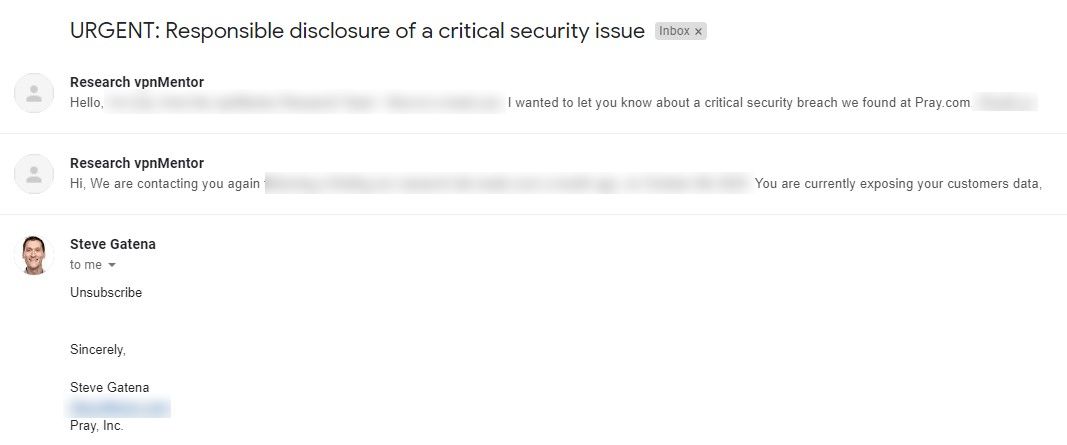The width and height of the screenshot is (1067, 445).
Task: Expand first message mentioning Pray.com security breach
Action: click(534, 93)
